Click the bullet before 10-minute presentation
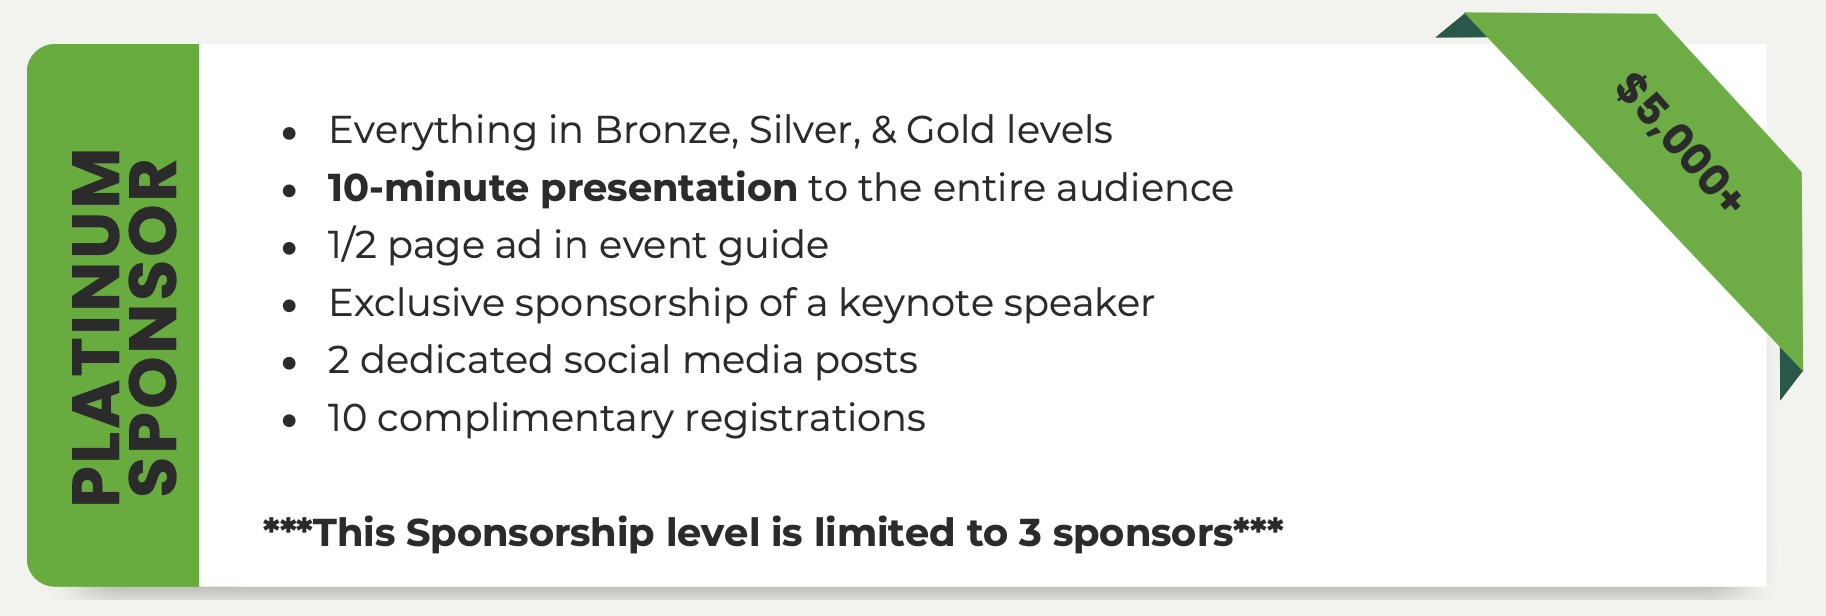The height and width of the screenshot is (616, 1826). [289, 190]
